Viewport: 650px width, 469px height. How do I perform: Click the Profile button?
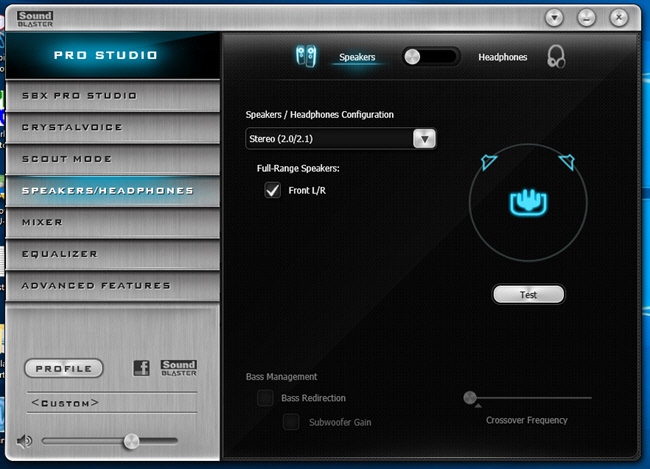pos(64,369)
